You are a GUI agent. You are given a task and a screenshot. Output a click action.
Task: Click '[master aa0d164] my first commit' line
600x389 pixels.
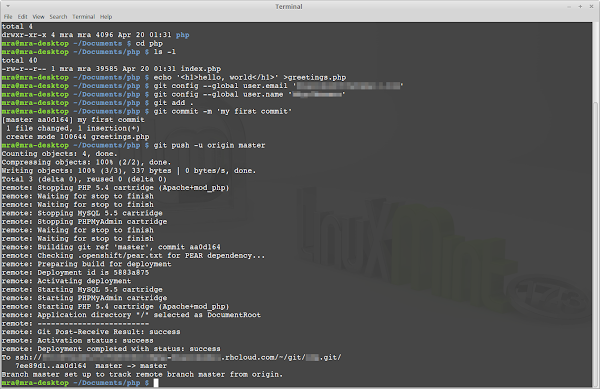click(x=73, y=120)
